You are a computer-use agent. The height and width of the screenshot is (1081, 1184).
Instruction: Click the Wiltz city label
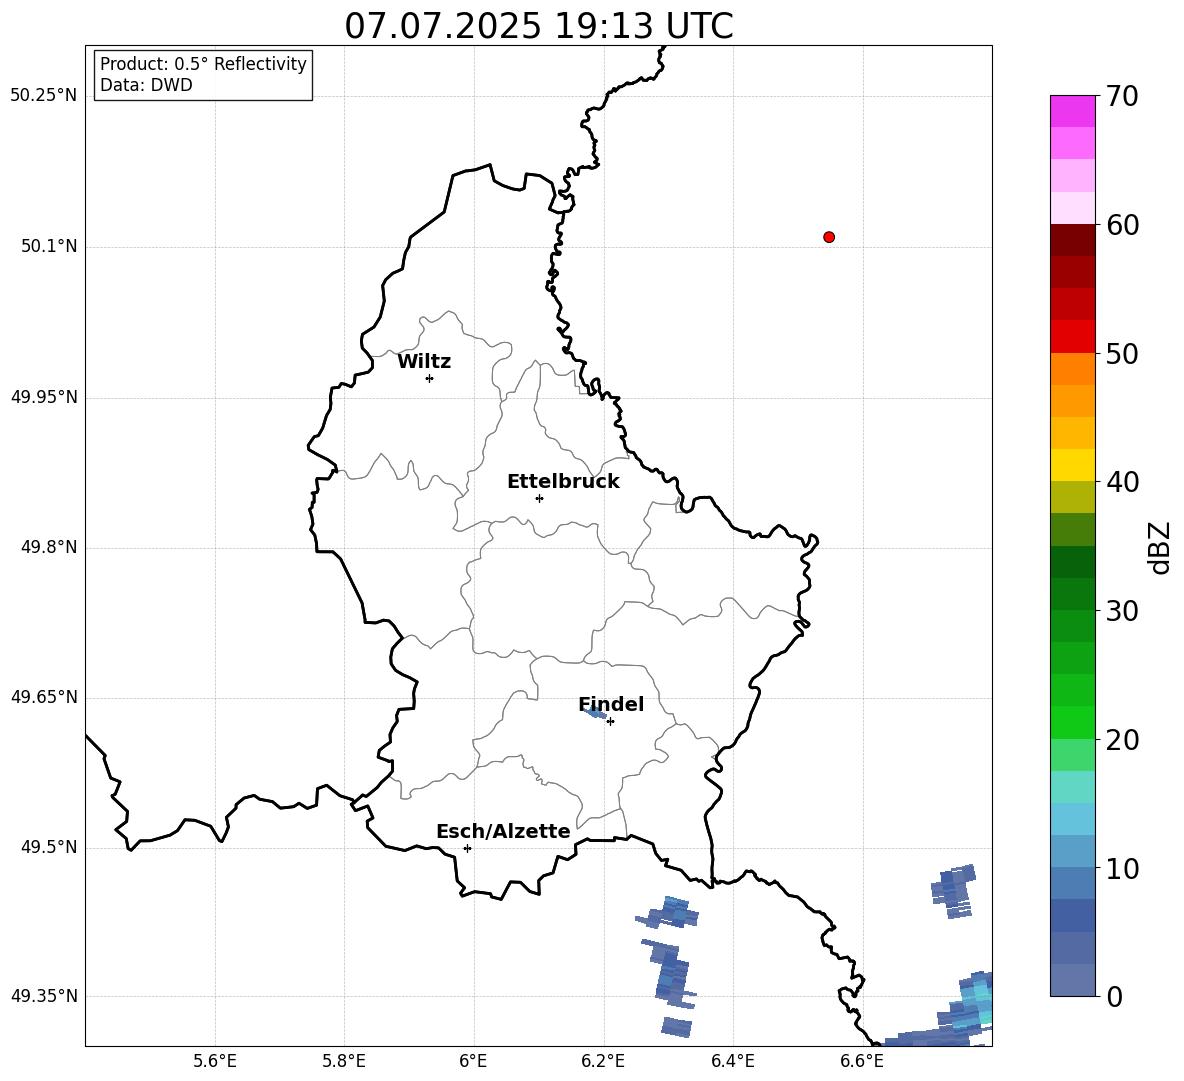pos(424,362)
